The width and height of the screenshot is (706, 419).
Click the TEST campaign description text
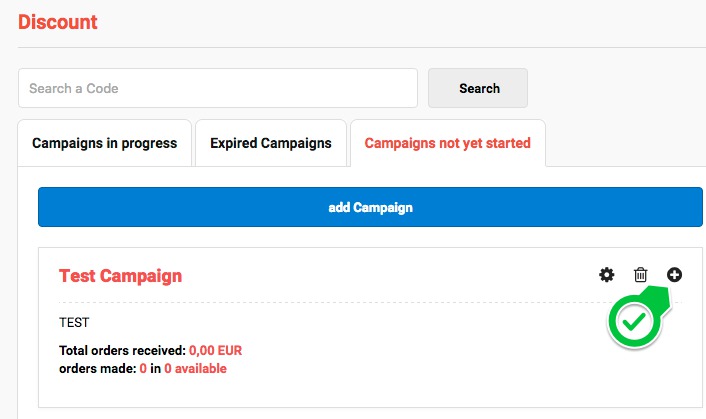click(74, 323)
